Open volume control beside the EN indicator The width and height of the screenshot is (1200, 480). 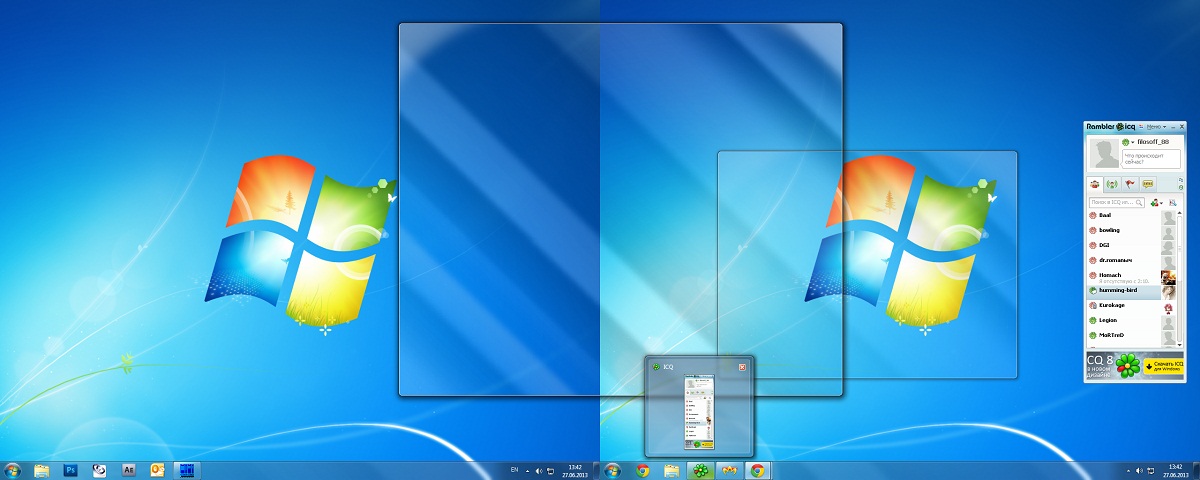[538, 471]
